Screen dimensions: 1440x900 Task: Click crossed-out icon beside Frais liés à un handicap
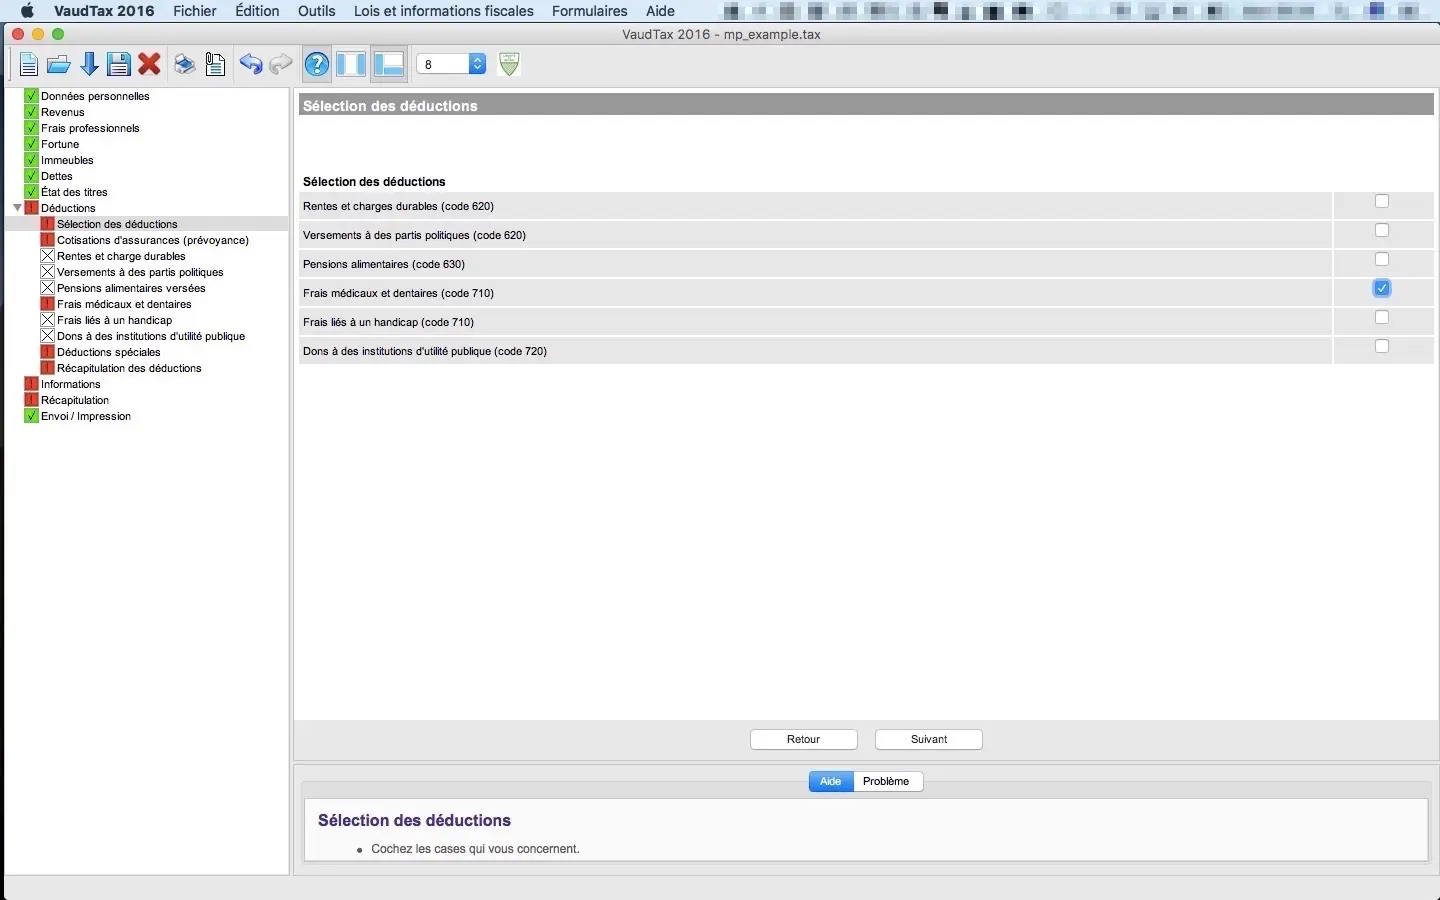(x=47, y=320)
